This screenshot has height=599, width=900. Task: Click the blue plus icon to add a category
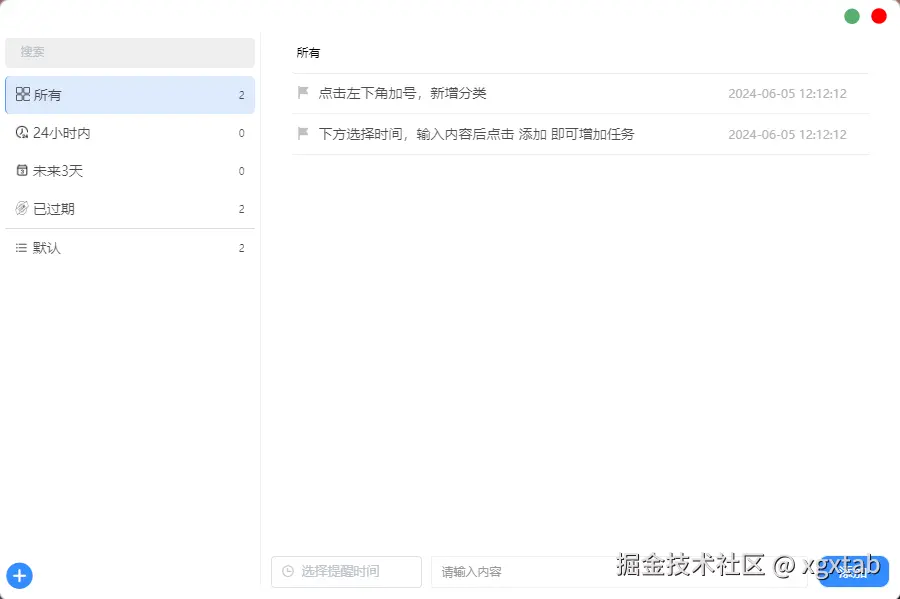(x=20, y=575)
